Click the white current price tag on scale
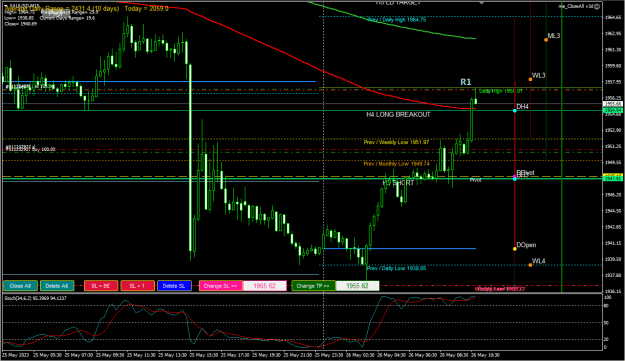This screenshot has width=625, height=361. [613, 104]
